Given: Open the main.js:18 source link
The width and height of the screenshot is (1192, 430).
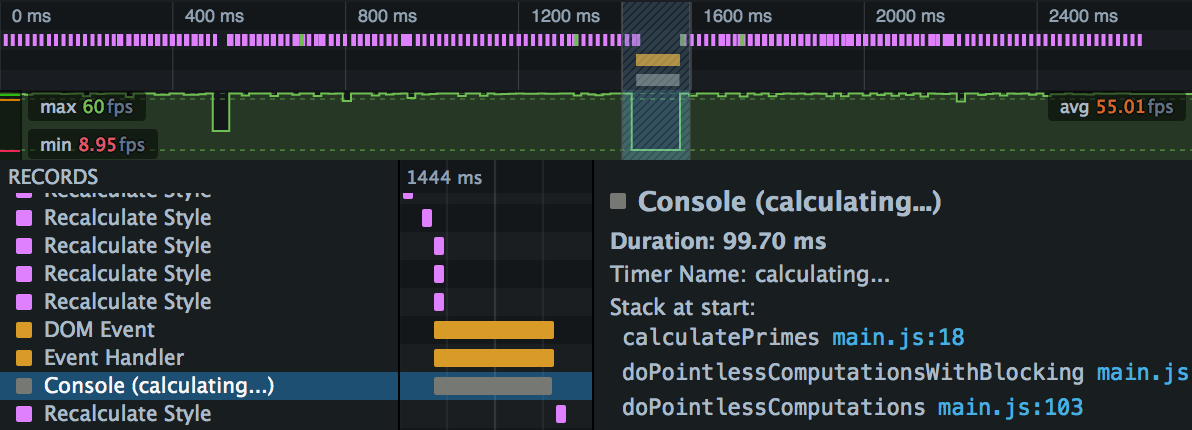Looking at the screenshot, I should tap(898, 337).
